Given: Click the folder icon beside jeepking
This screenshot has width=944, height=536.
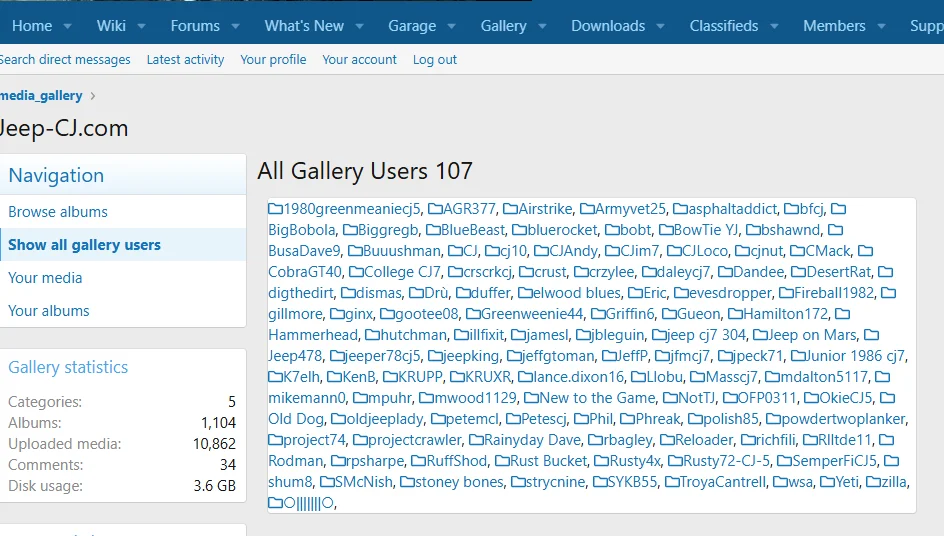Looking at the screenshot, I should tap(435, 357).
